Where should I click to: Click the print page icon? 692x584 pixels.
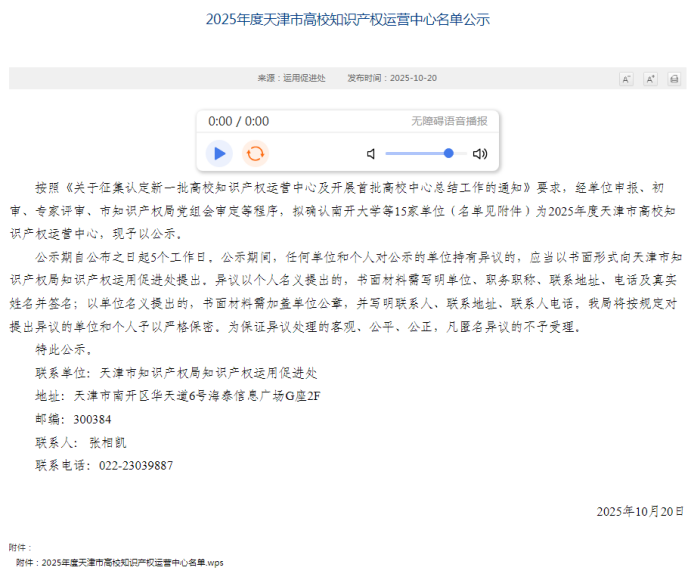pyautogui.click(x=674, y=79)
